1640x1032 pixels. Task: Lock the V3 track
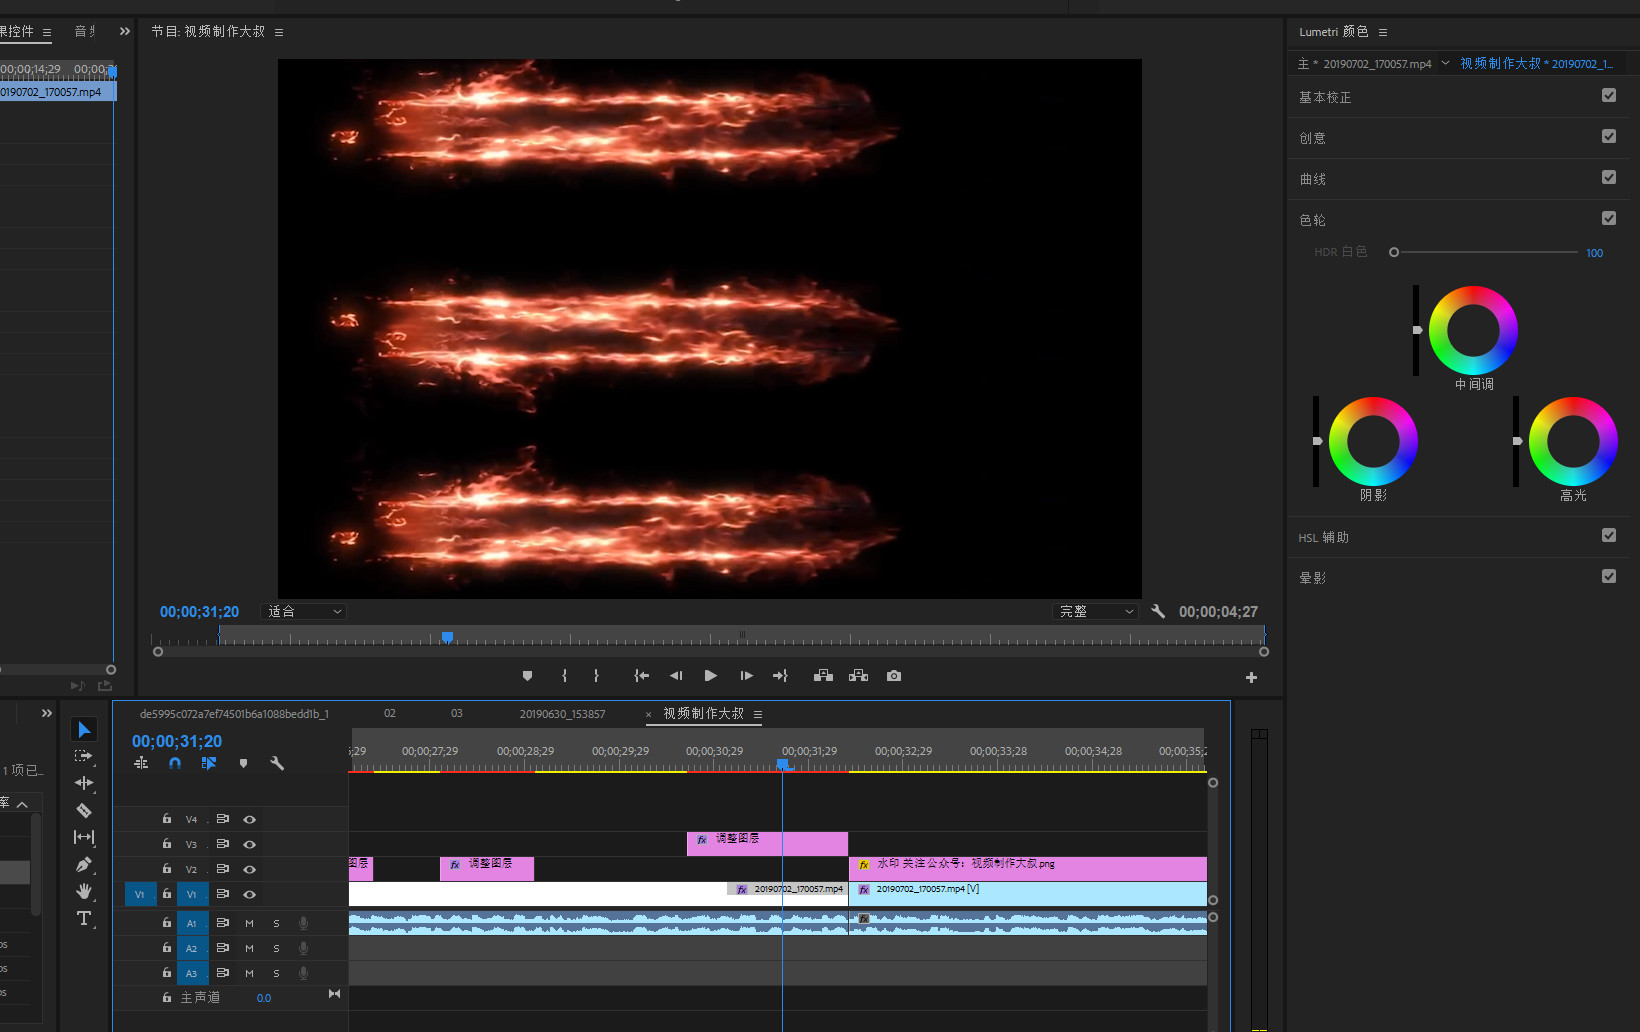pos(167,844)
